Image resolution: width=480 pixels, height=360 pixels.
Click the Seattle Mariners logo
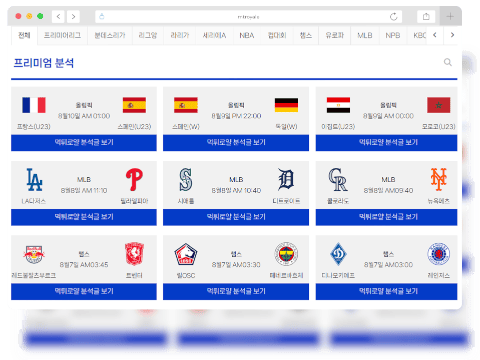coord(186,180)
